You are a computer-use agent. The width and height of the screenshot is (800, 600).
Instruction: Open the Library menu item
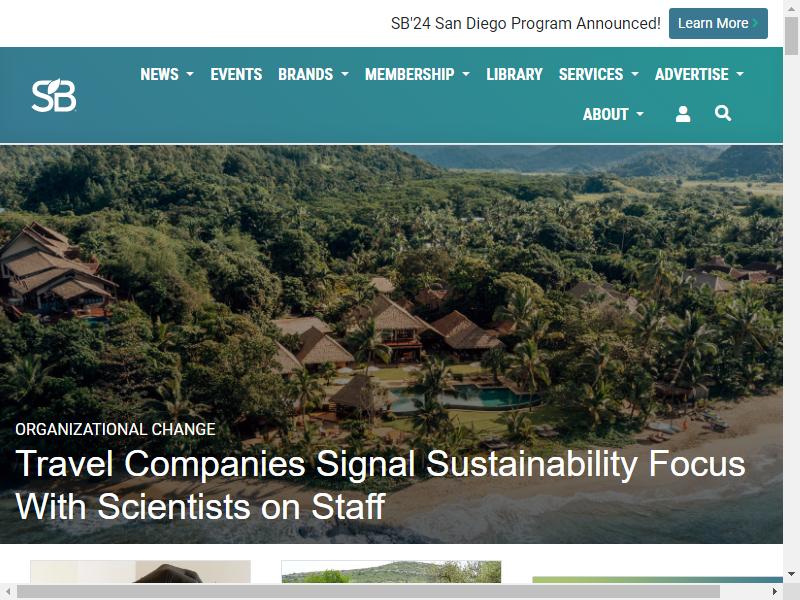(514, 74)
